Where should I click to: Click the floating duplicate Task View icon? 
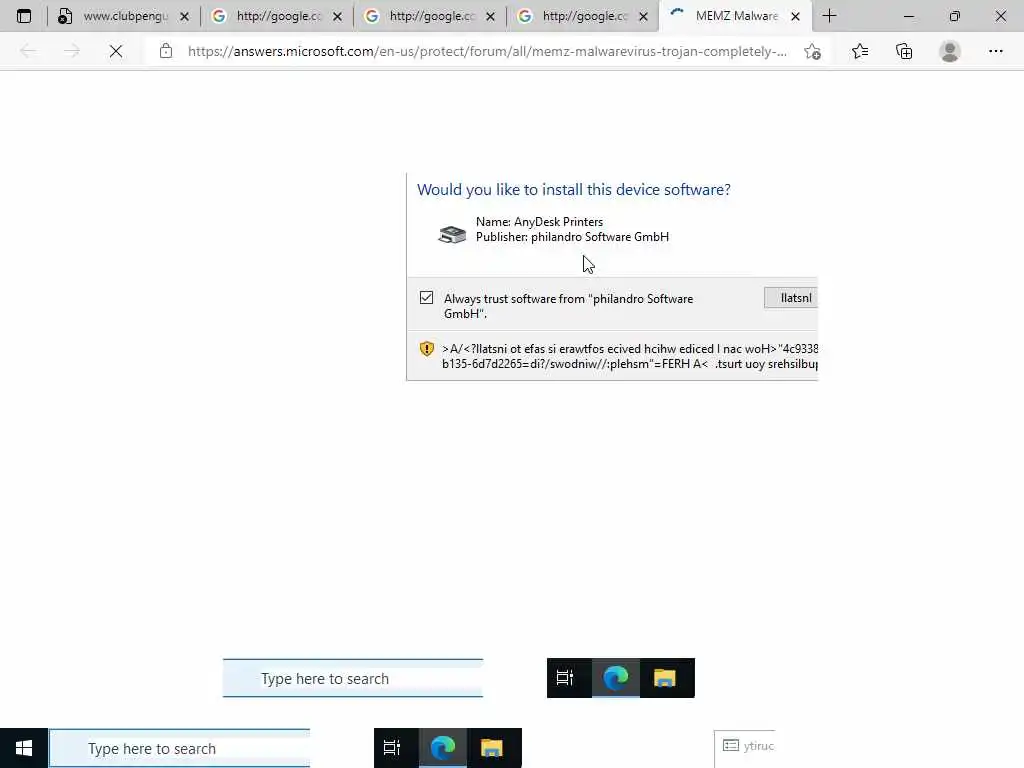565,678
